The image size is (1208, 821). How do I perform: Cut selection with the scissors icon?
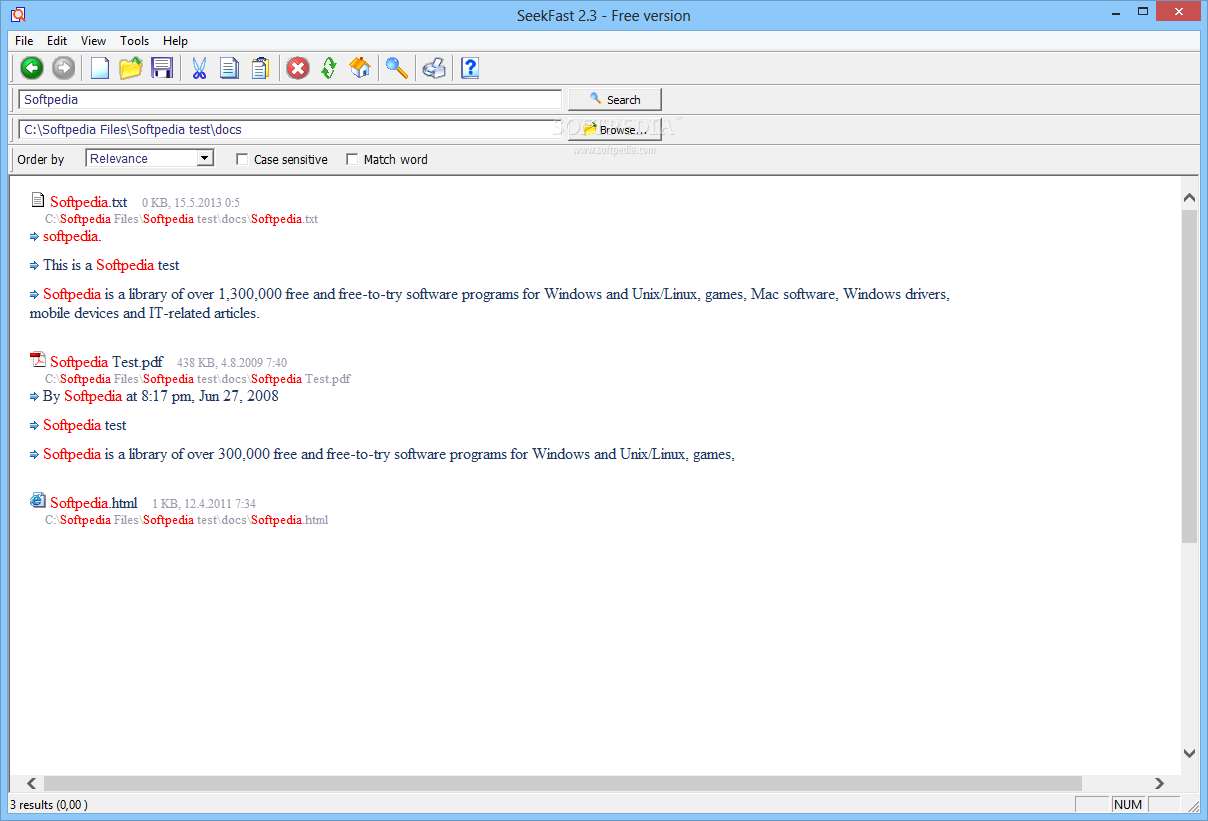click(x=199, y=68)
